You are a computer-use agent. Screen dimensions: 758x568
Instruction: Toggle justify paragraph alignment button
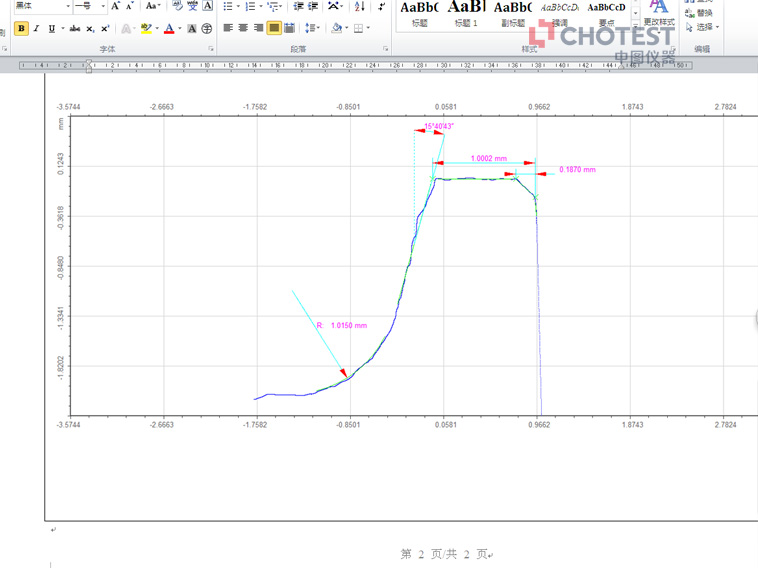[274, 28]
